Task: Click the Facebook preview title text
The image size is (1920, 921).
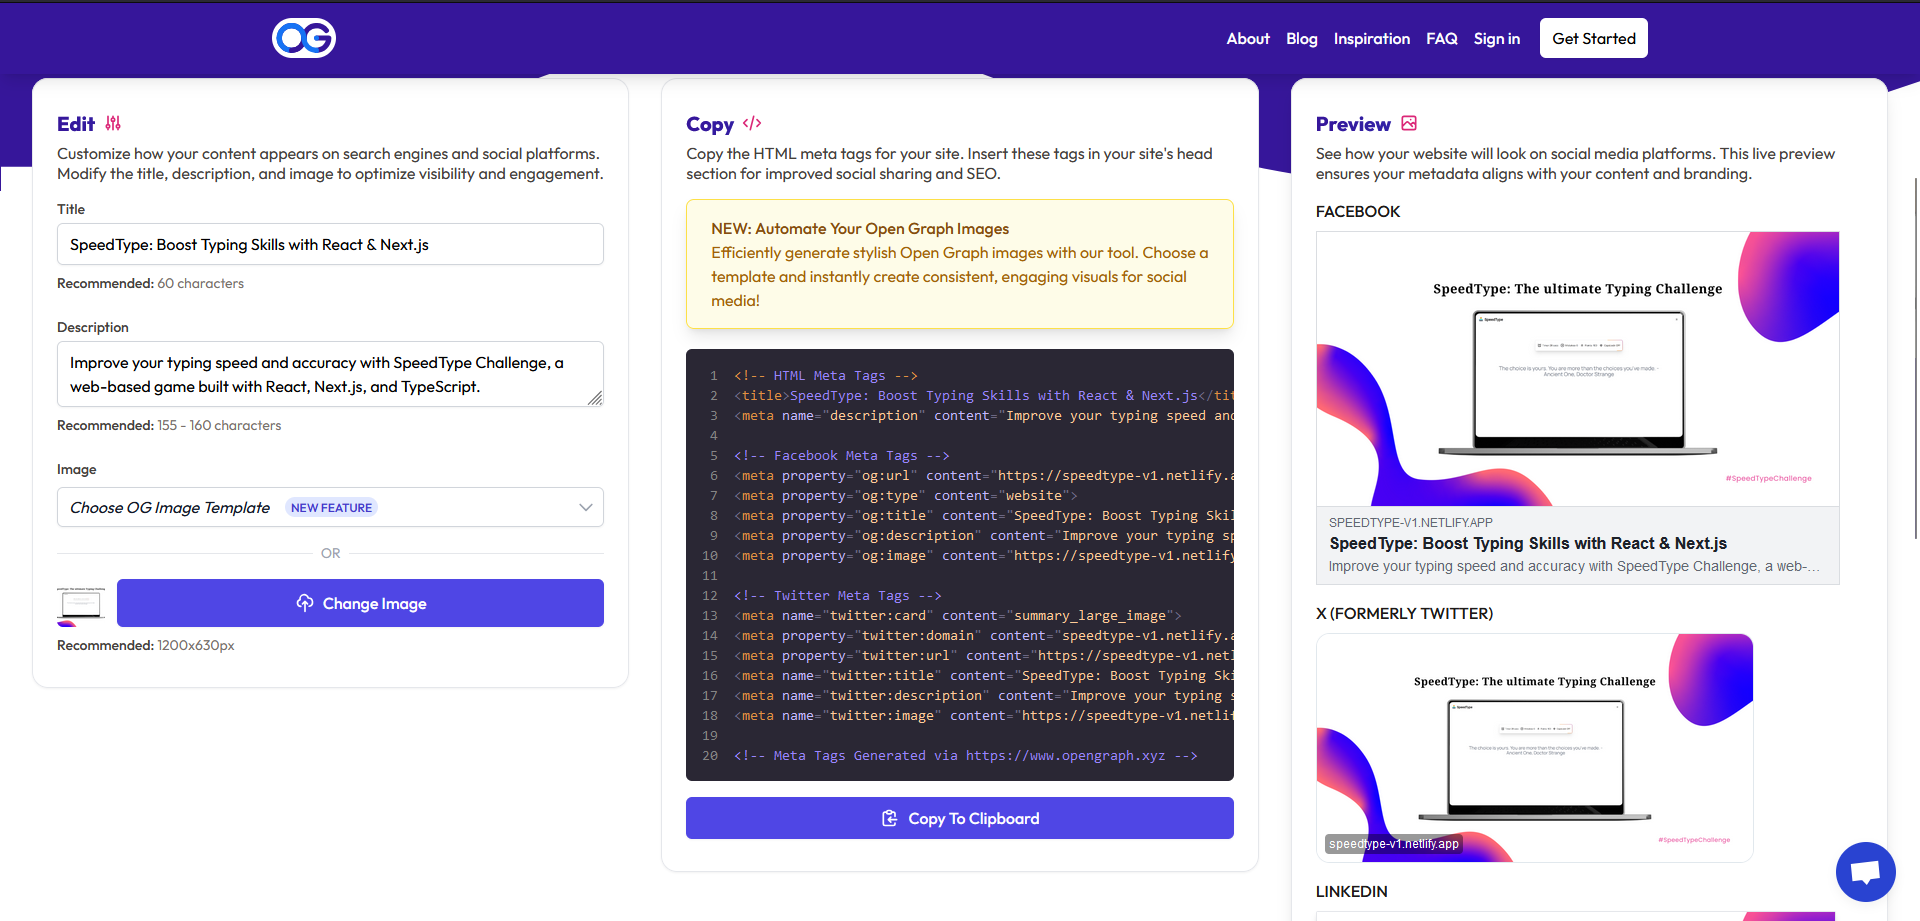Action: (1527, 543)
